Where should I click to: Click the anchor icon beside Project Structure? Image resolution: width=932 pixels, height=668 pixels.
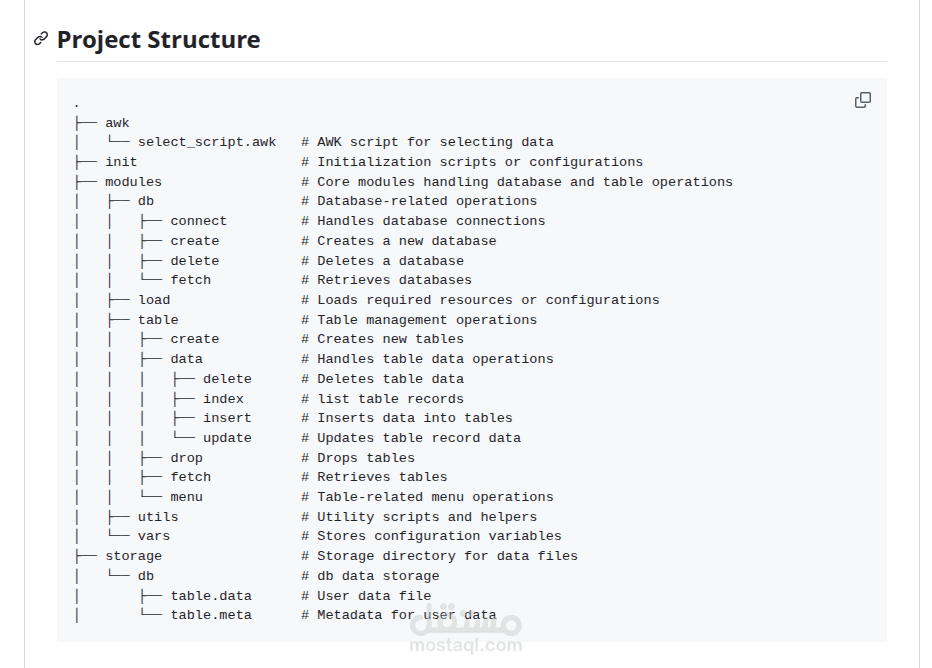[39, 39]
